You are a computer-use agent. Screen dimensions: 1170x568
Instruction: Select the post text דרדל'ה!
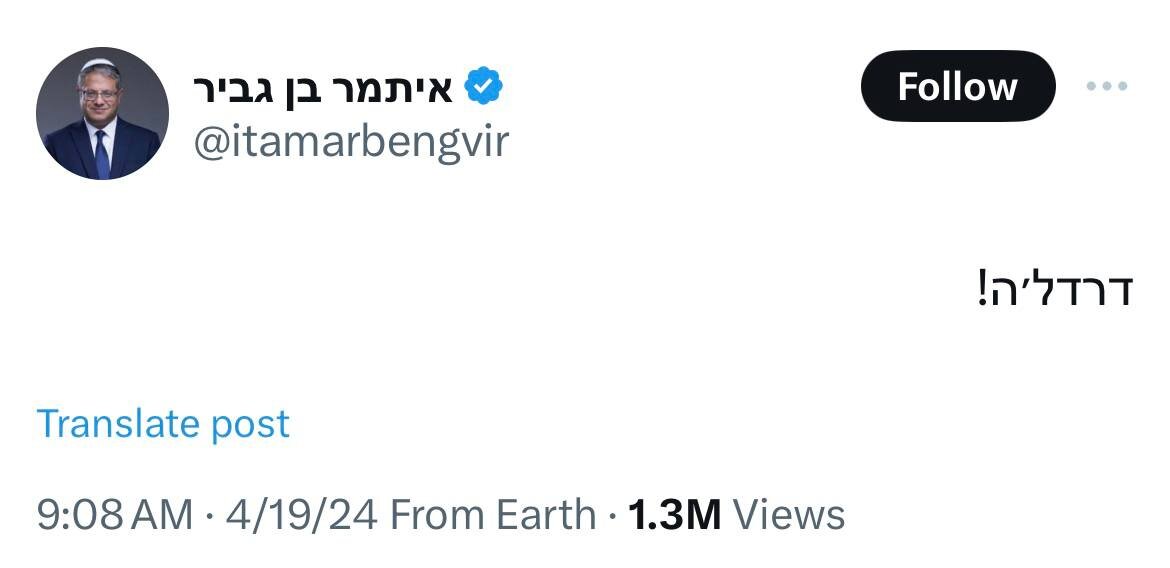click(x=1055, y=288)
